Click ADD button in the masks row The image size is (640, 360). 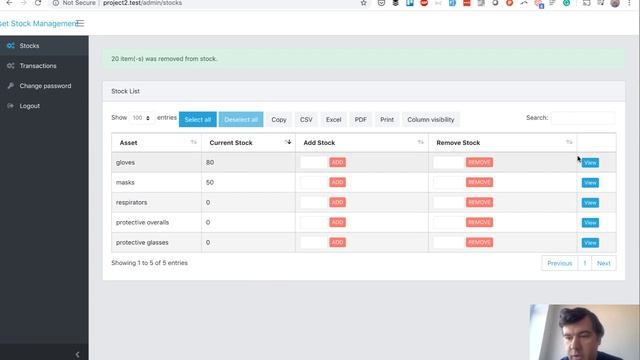pyautogui.click(x=337, y=182)
